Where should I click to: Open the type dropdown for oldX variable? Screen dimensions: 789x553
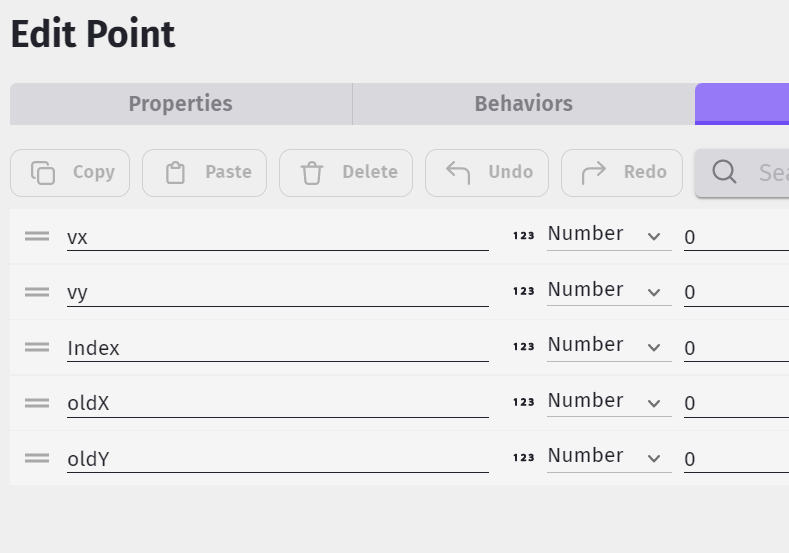point(609,403)
